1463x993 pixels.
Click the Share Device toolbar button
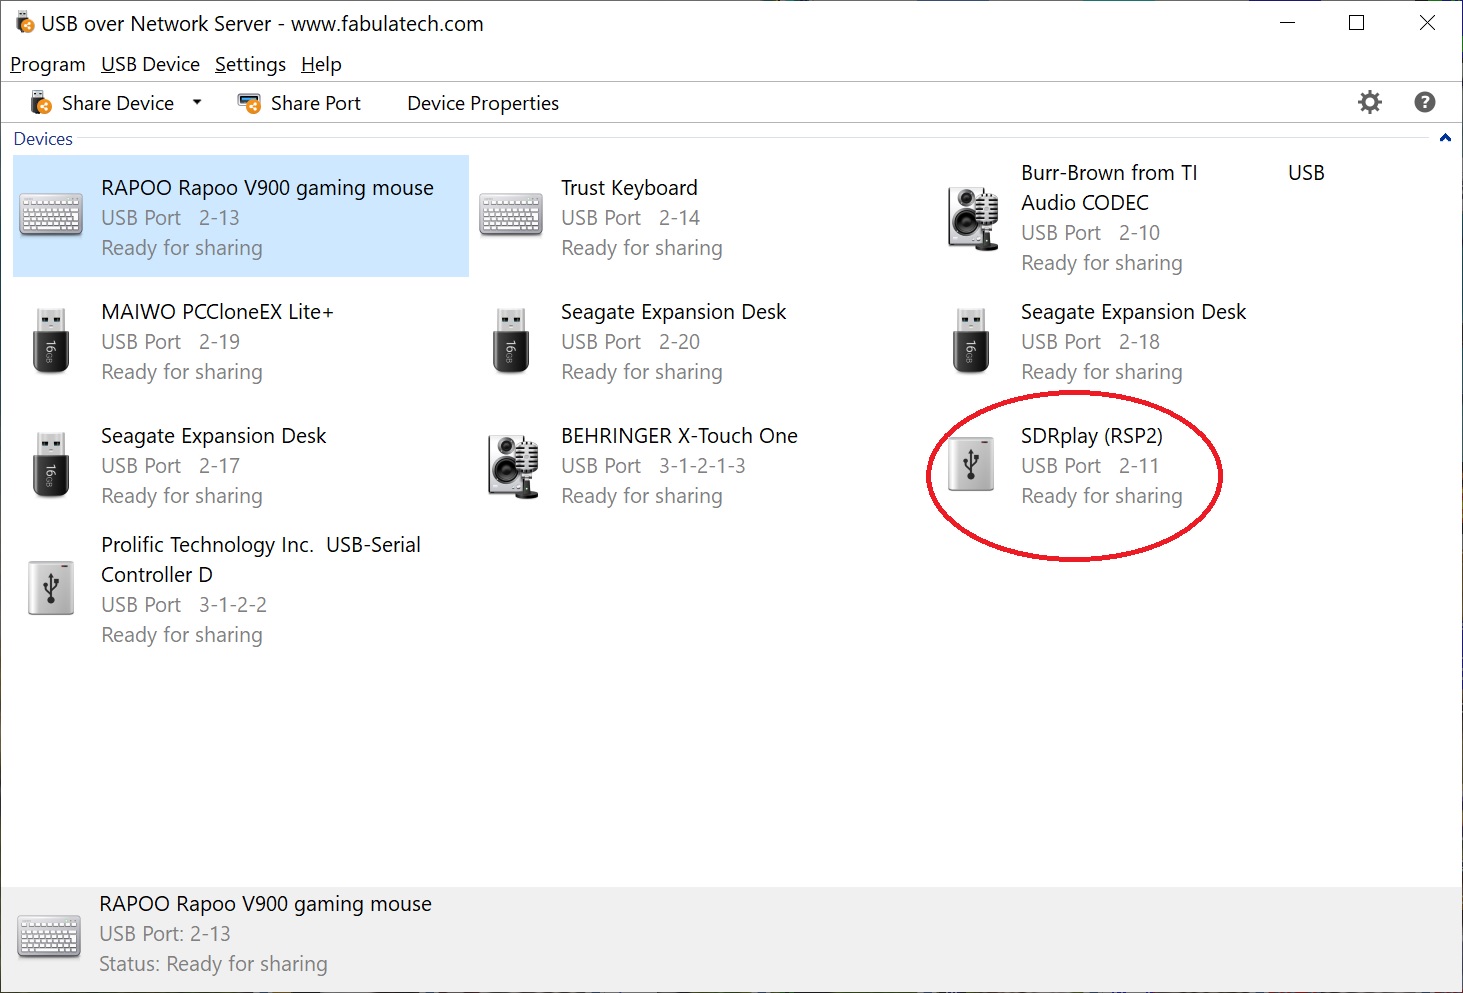(x=103, y=103)
